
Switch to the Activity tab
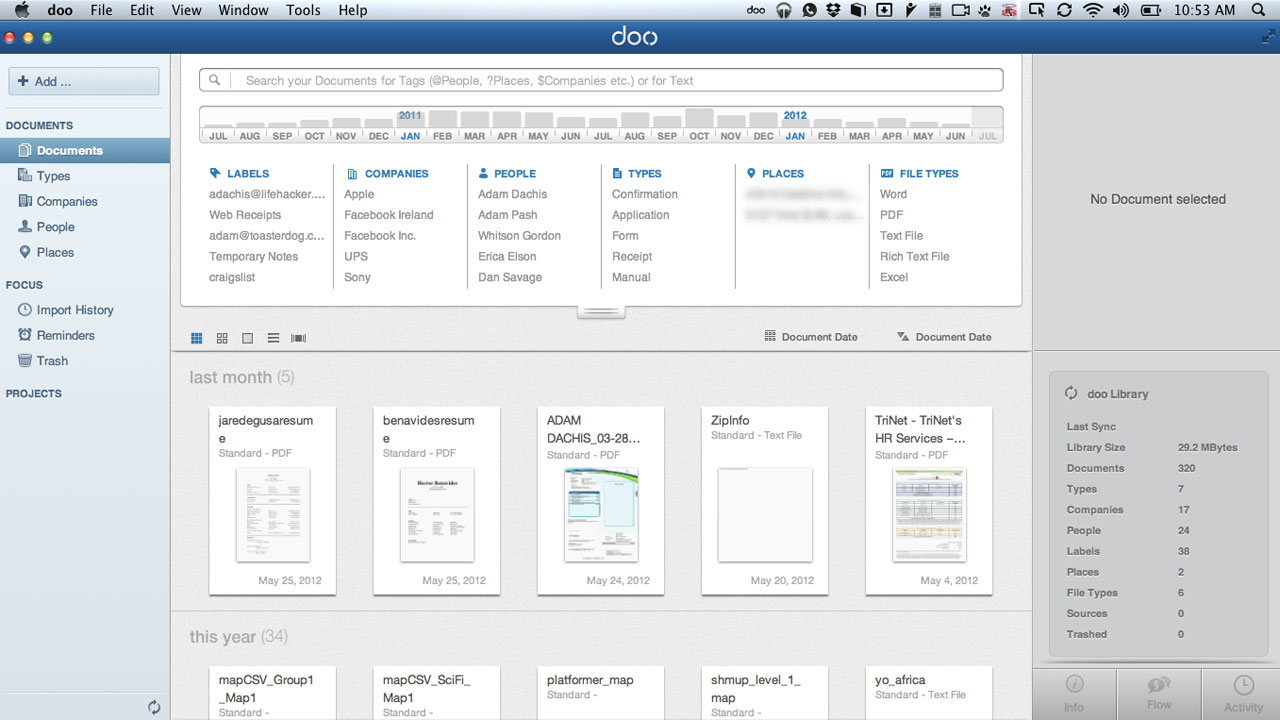coord(1243,694)
